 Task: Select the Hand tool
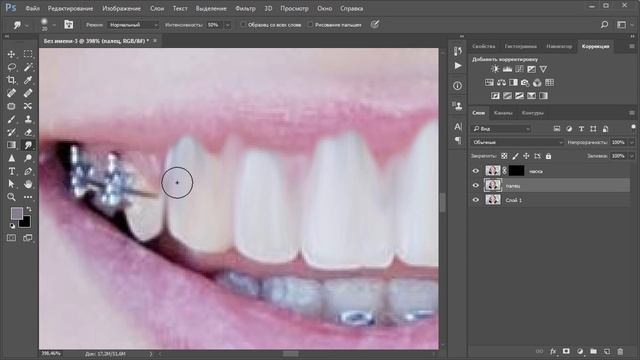28,184
